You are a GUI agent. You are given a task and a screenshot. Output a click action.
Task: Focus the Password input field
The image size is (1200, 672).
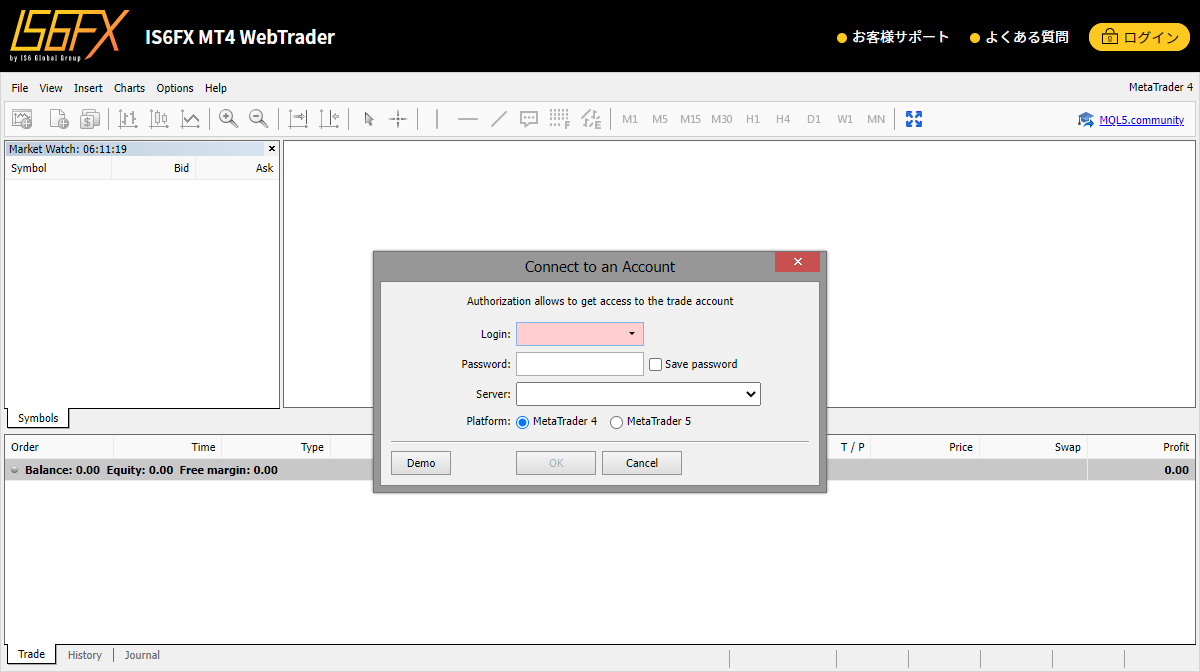pos(580,364)
